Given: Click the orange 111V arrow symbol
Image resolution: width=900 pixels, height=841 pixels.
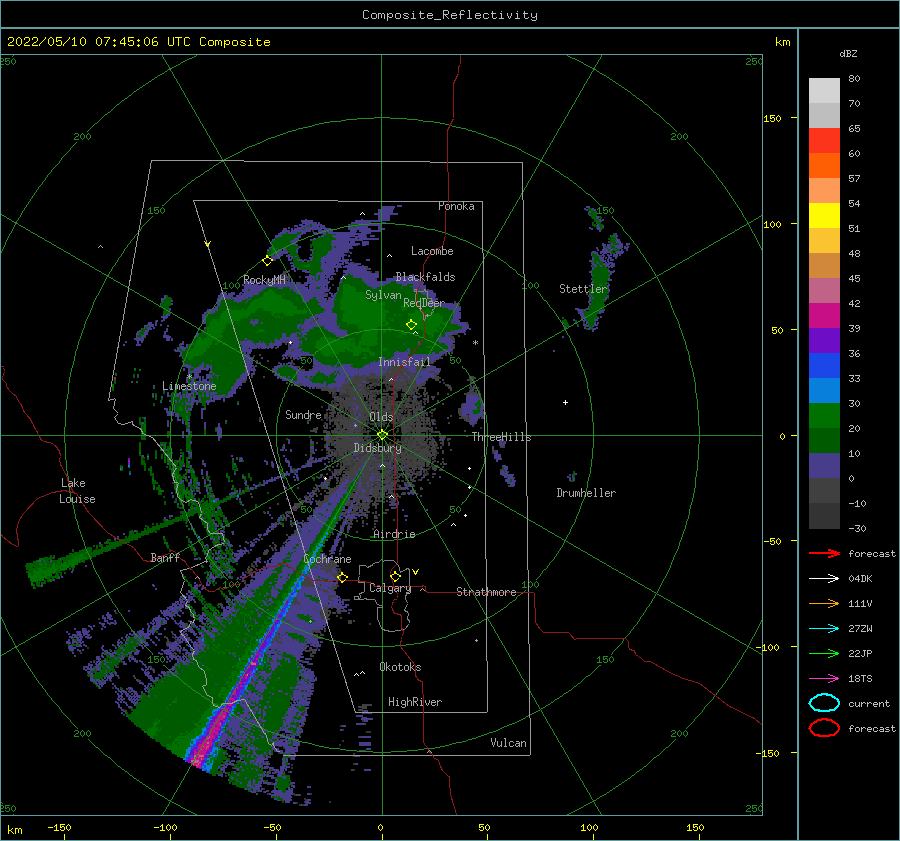Looking at the screenshot, I should (824, 603).
